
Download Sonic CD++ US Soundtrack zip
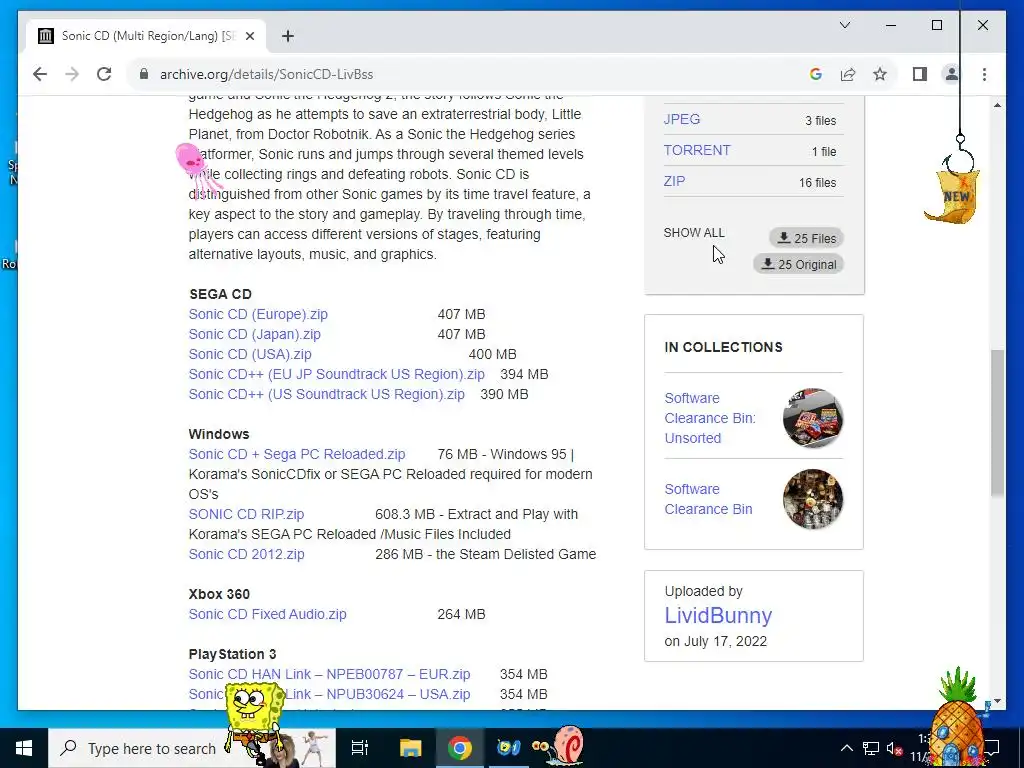(327, 394)
